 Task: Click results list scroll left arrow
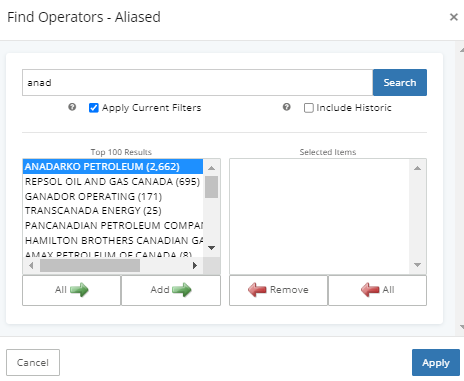[31, 265]
